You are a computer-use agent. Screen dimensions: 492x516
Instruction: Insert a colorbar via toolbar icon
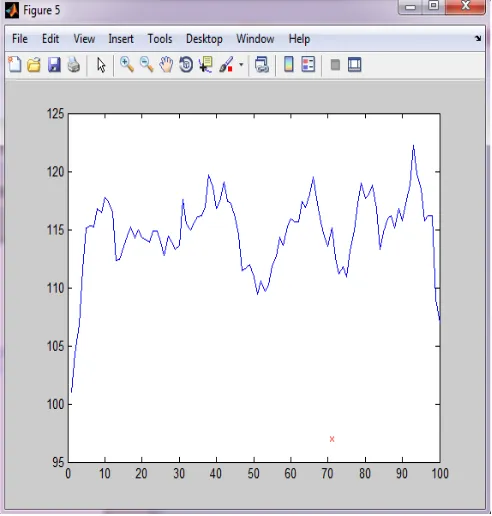(x=289, y=64)
